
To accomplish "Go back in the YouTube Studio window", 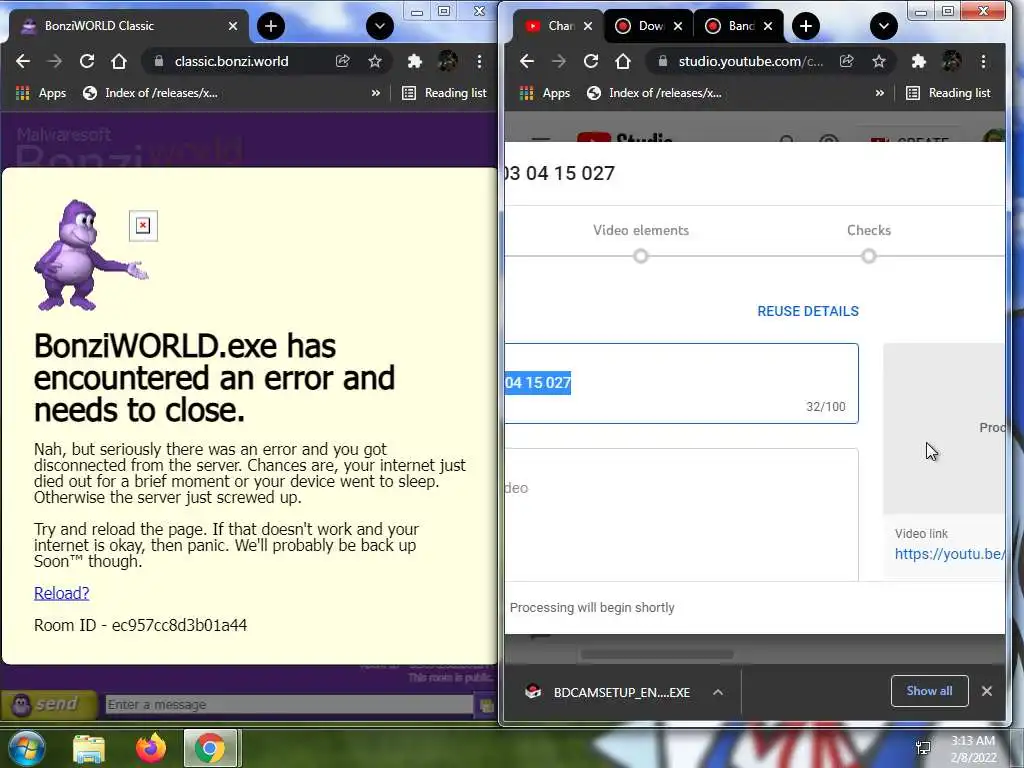I will 527,61.
